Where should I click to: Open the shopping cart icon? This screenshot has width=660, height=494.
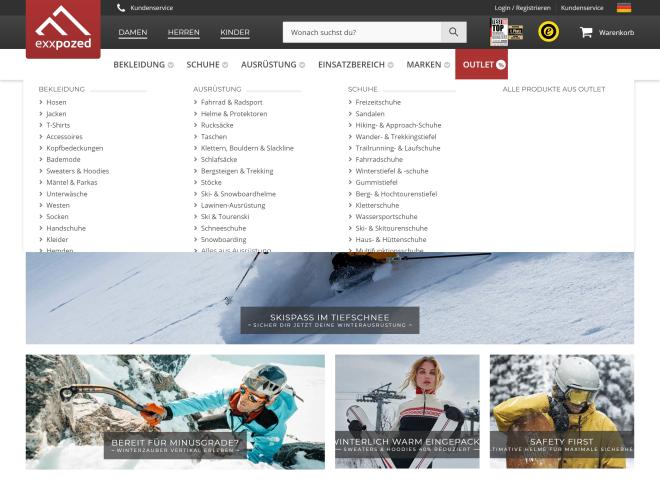586,32
